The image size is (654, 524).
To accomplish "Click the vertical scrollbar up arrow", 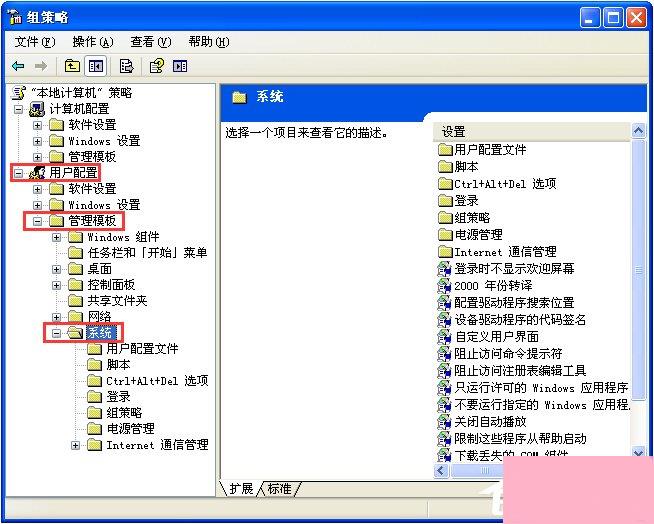I will (x=638, y=131).
